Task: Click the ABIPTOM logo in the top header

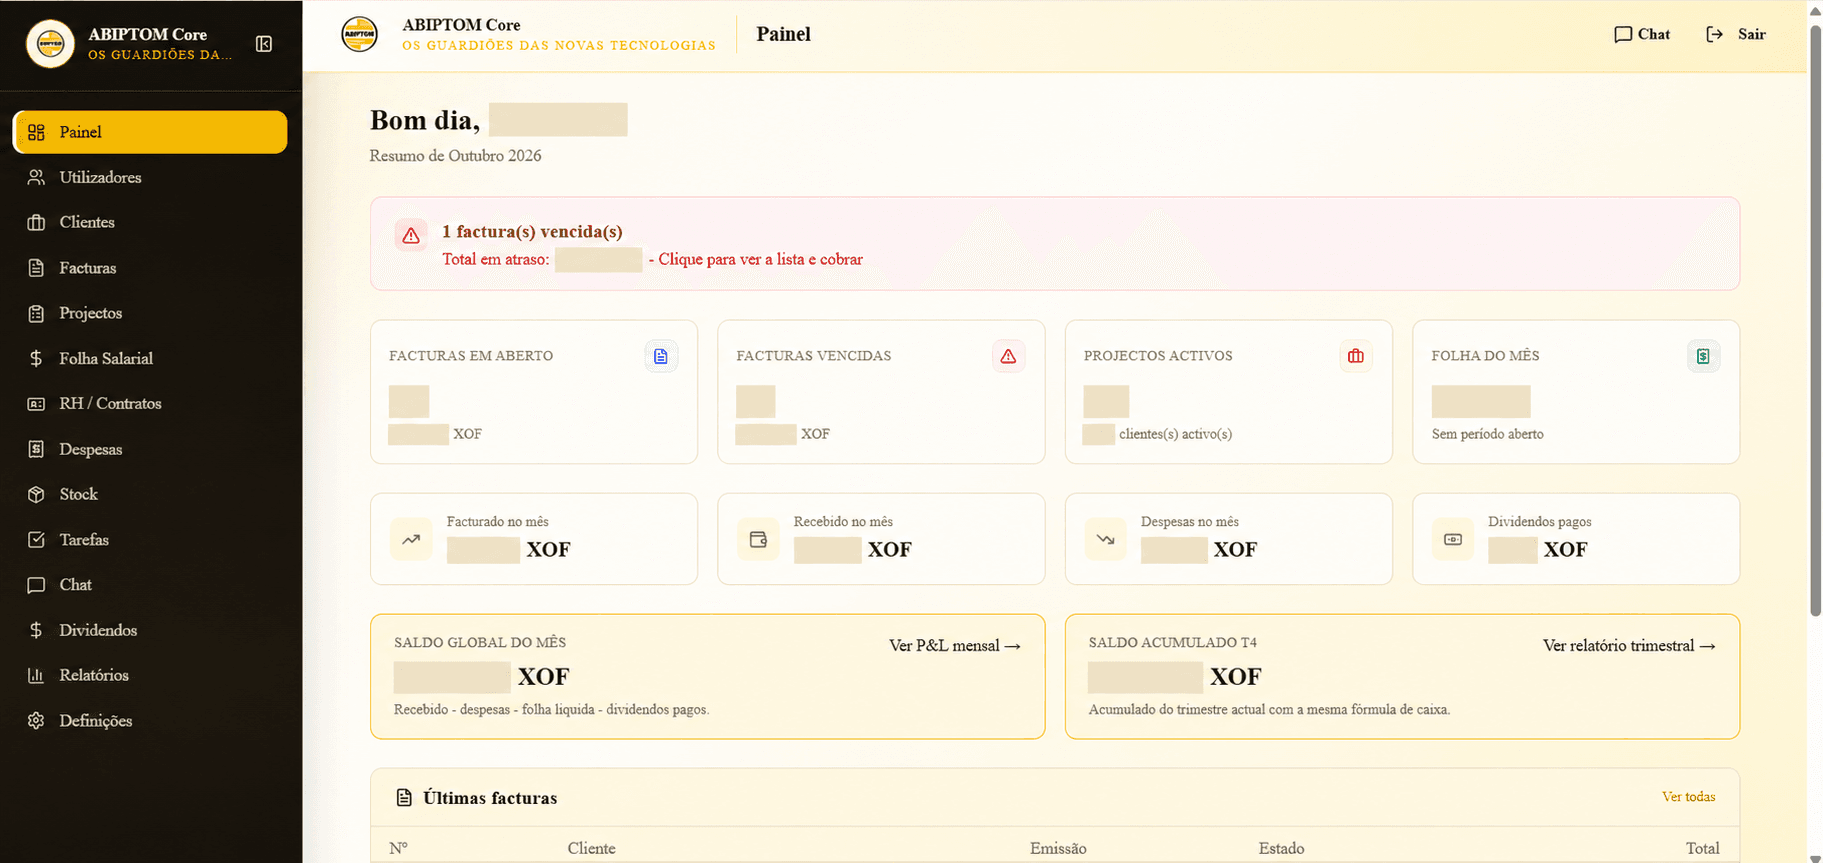Action: [360, 34]
